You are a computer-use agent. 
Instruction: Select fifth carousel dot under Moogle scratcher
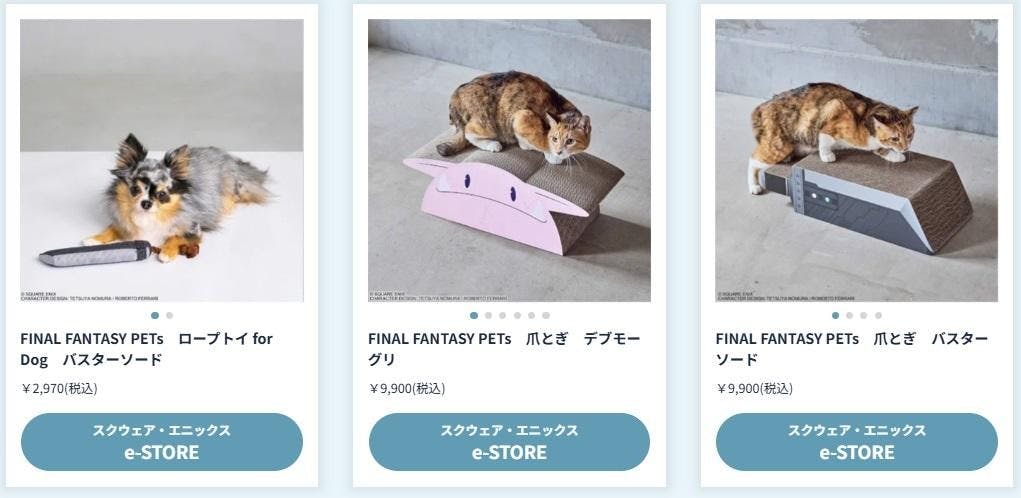(x=531, y=316)
